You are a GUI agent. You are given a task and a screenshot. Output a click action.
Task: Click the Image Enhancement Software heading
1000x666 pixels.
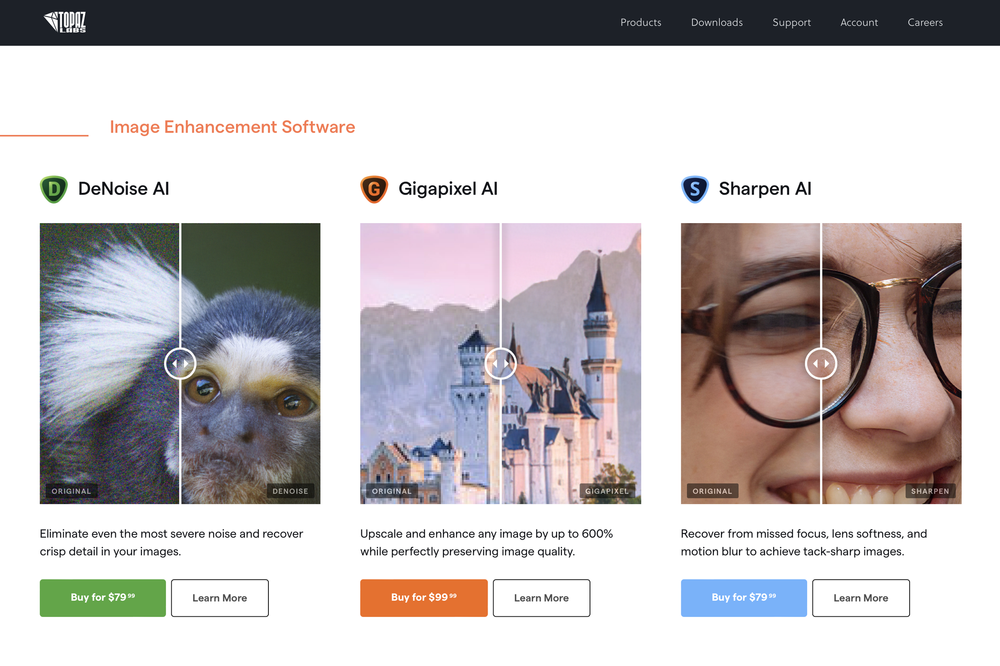[x=232, y=127]
